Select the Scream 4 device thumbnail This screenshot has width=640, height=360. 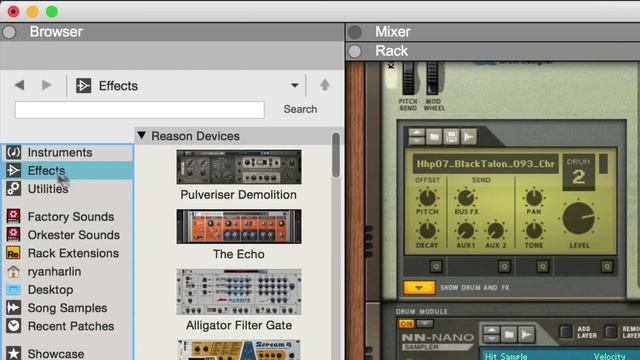[x=239, y=350]
